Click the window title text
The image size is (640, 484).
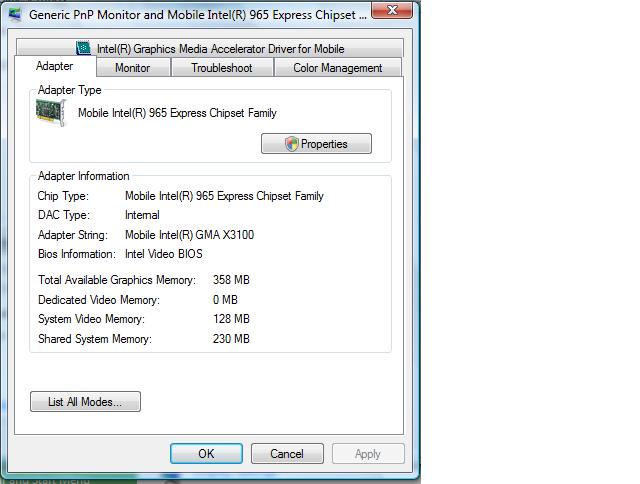tap(198, 15)
